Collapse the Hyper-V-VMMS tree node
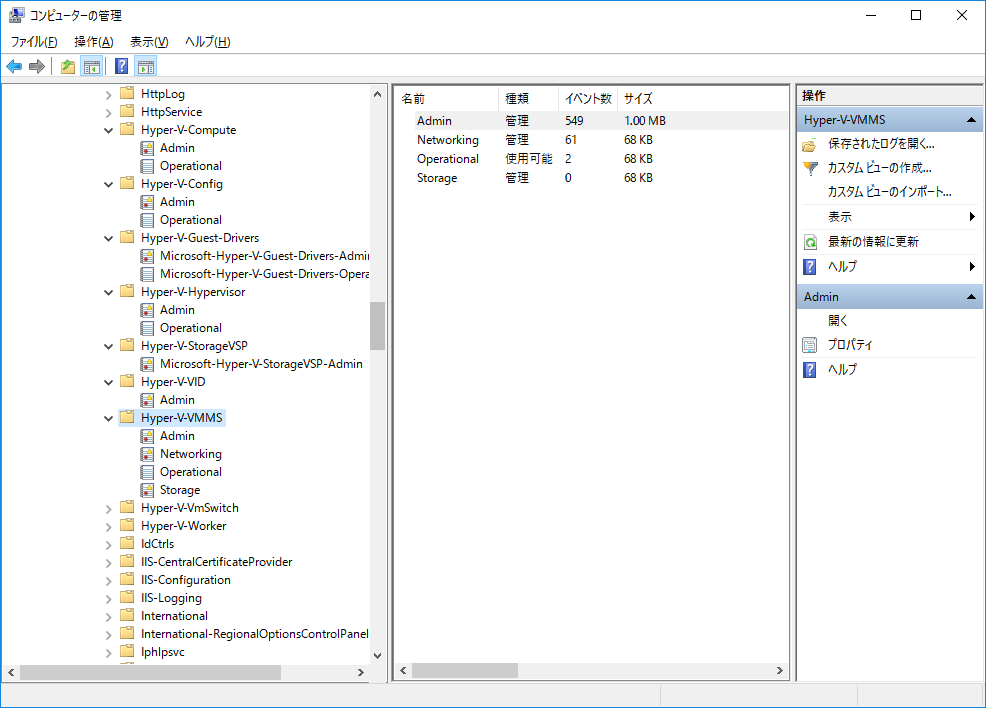Screen dimensions: 986x708 (x=108, y=418)
